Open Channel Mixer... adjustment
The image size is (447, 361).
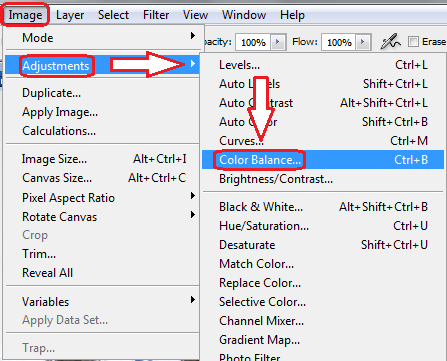point(323,321)
